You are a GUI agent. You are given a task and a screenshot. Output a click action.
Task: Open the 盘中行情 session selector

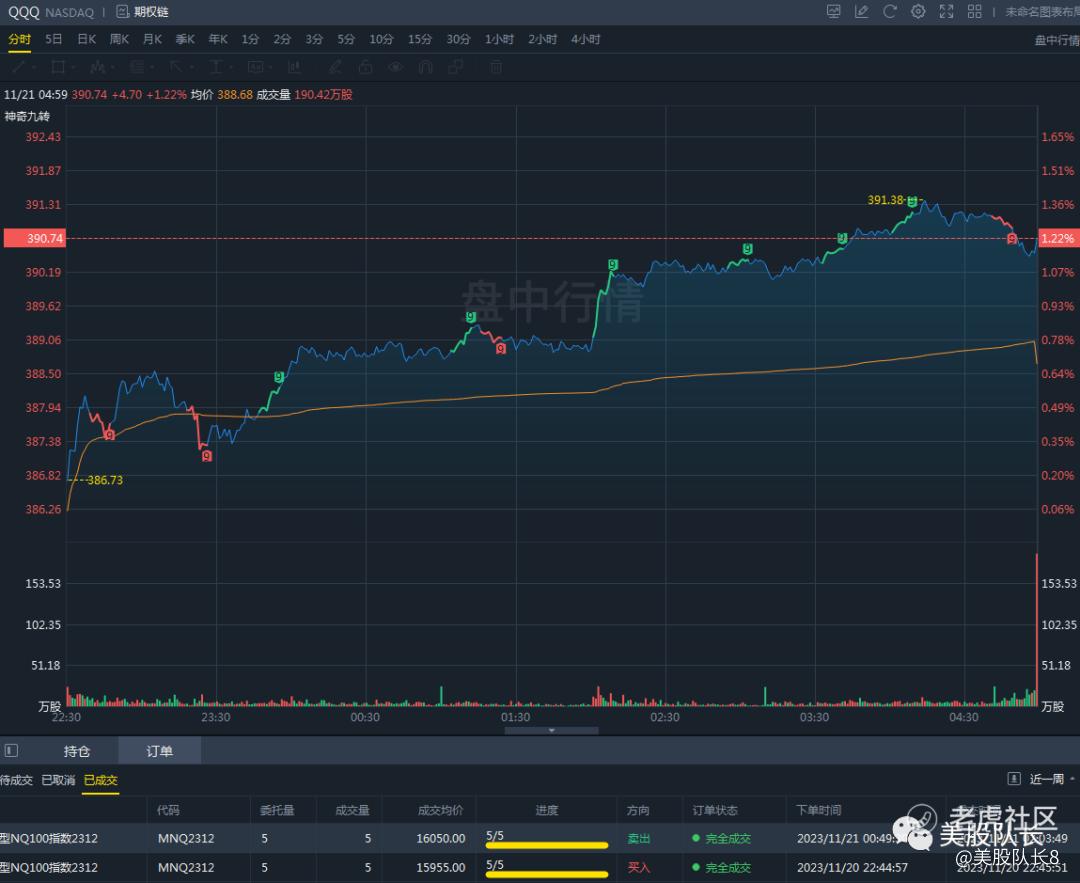point(1057,41)
